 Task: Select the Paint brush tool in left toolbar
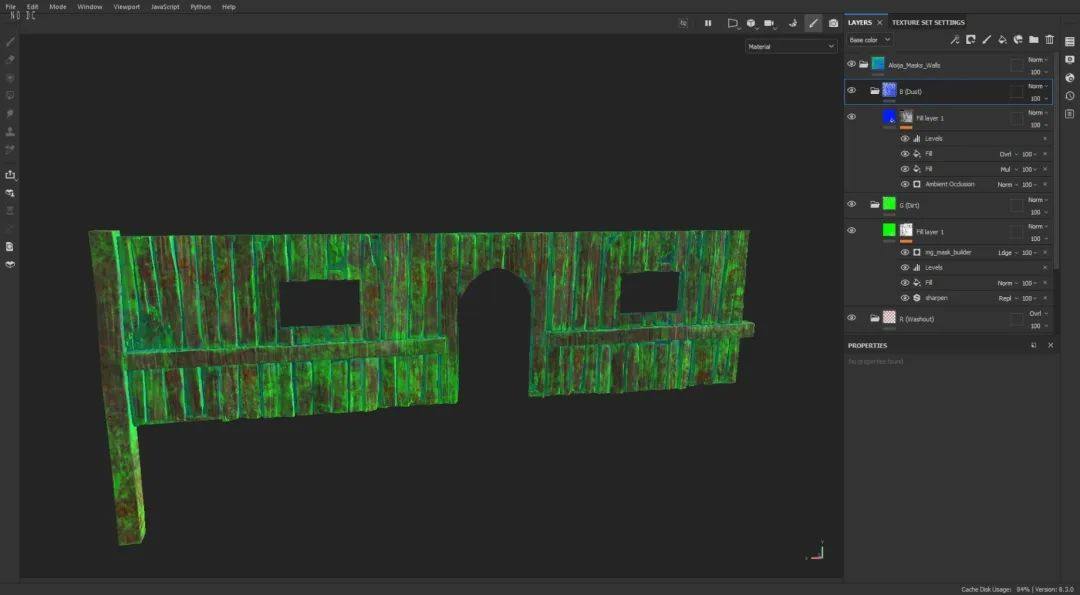10,42
